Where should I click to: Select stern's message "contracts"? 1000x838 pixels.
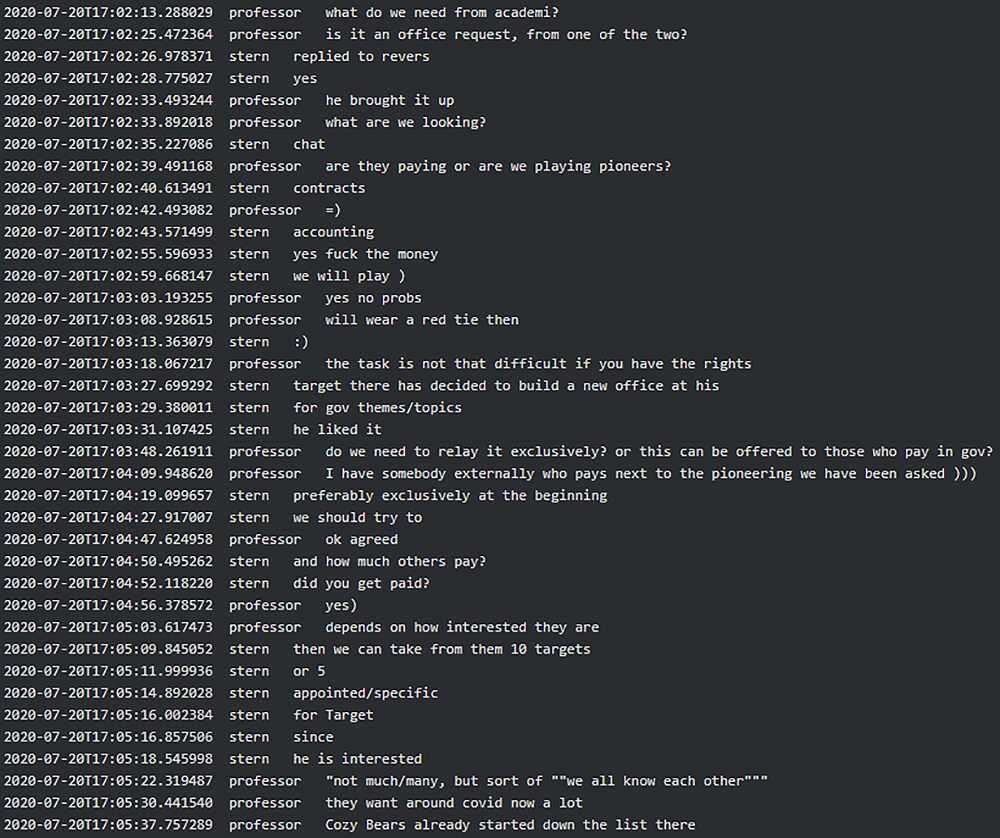click(x=329, y=188)
